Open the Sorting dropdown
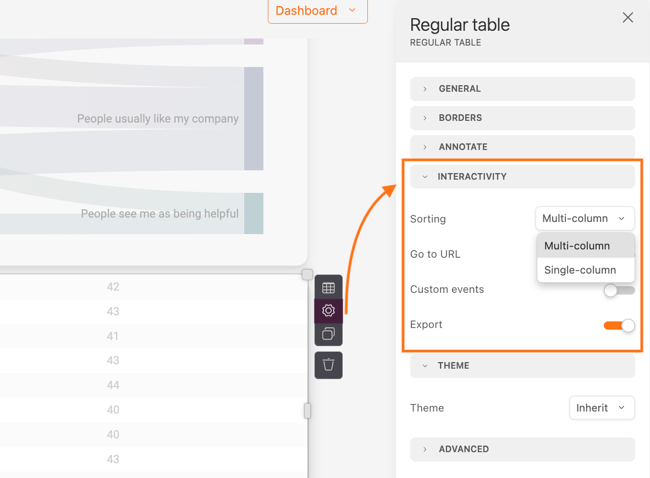 pos(584,218)
